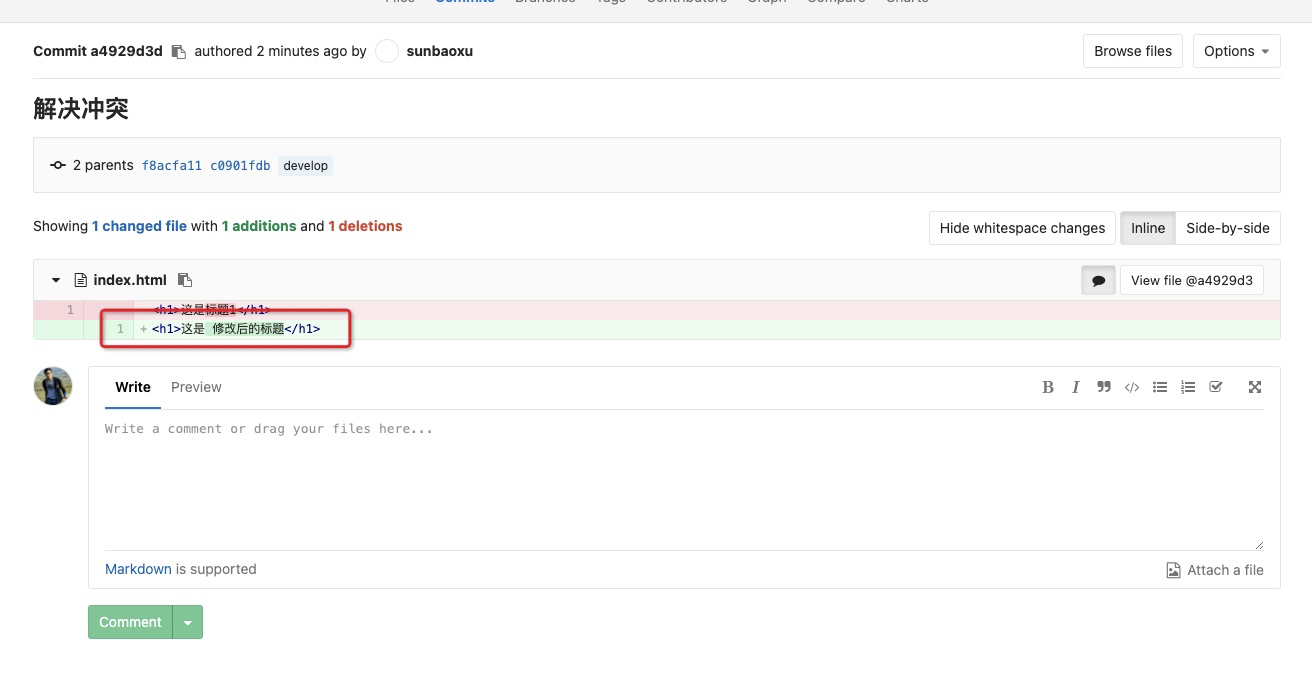This screenshot has width=1312, height=673.
Task: Insert code formatting in the comment
Action: tap(1132, 387)
